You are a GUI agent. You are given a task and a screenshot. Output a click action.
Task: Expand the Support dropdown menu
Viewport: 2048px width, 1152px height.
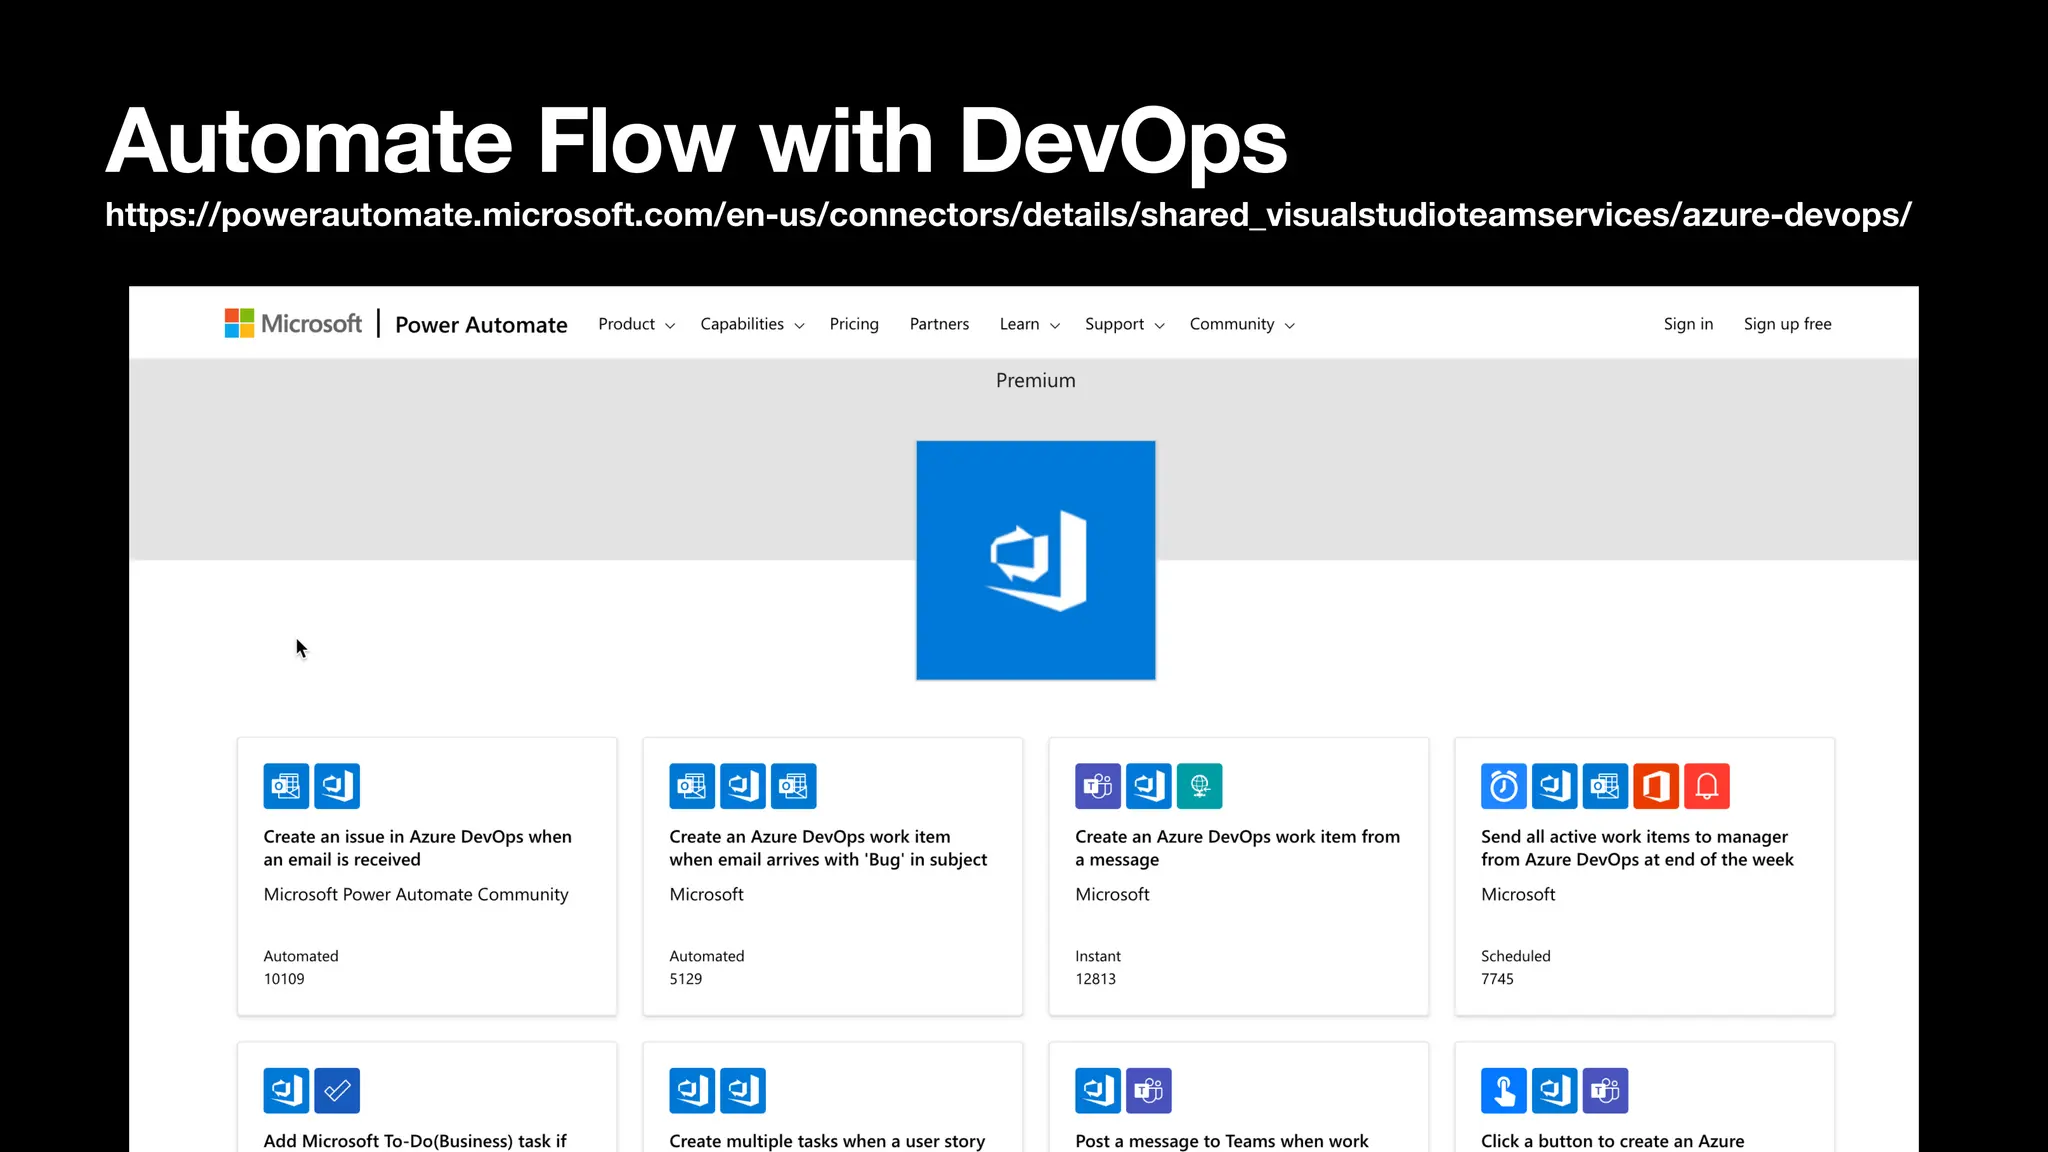pos(1124,324)
